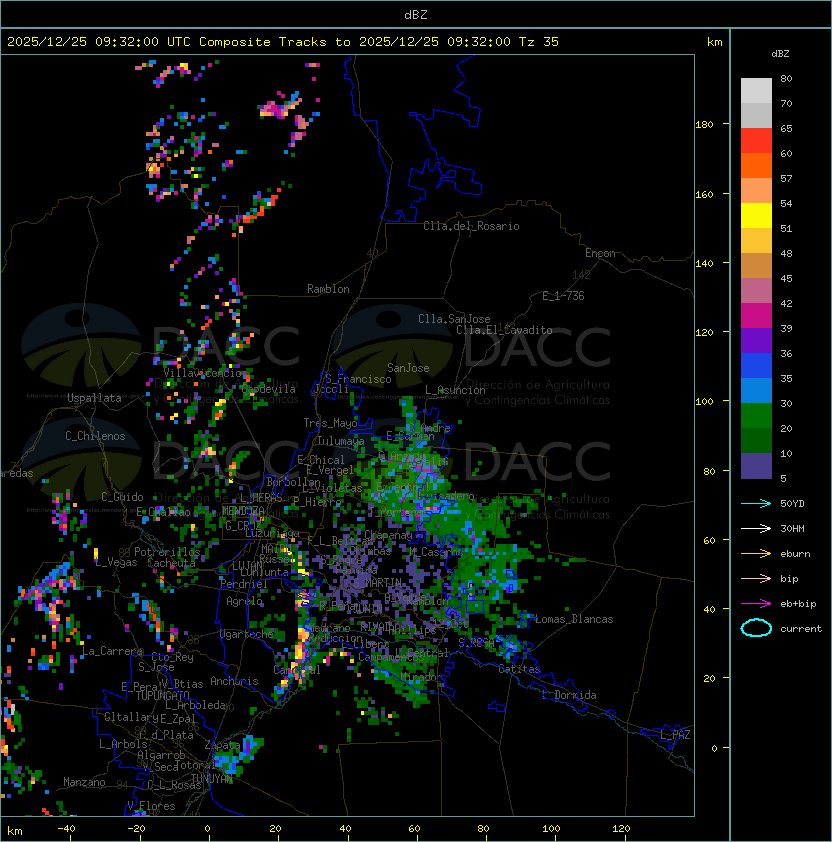Click the 'Tulumaya' map label

coord(341,441)
